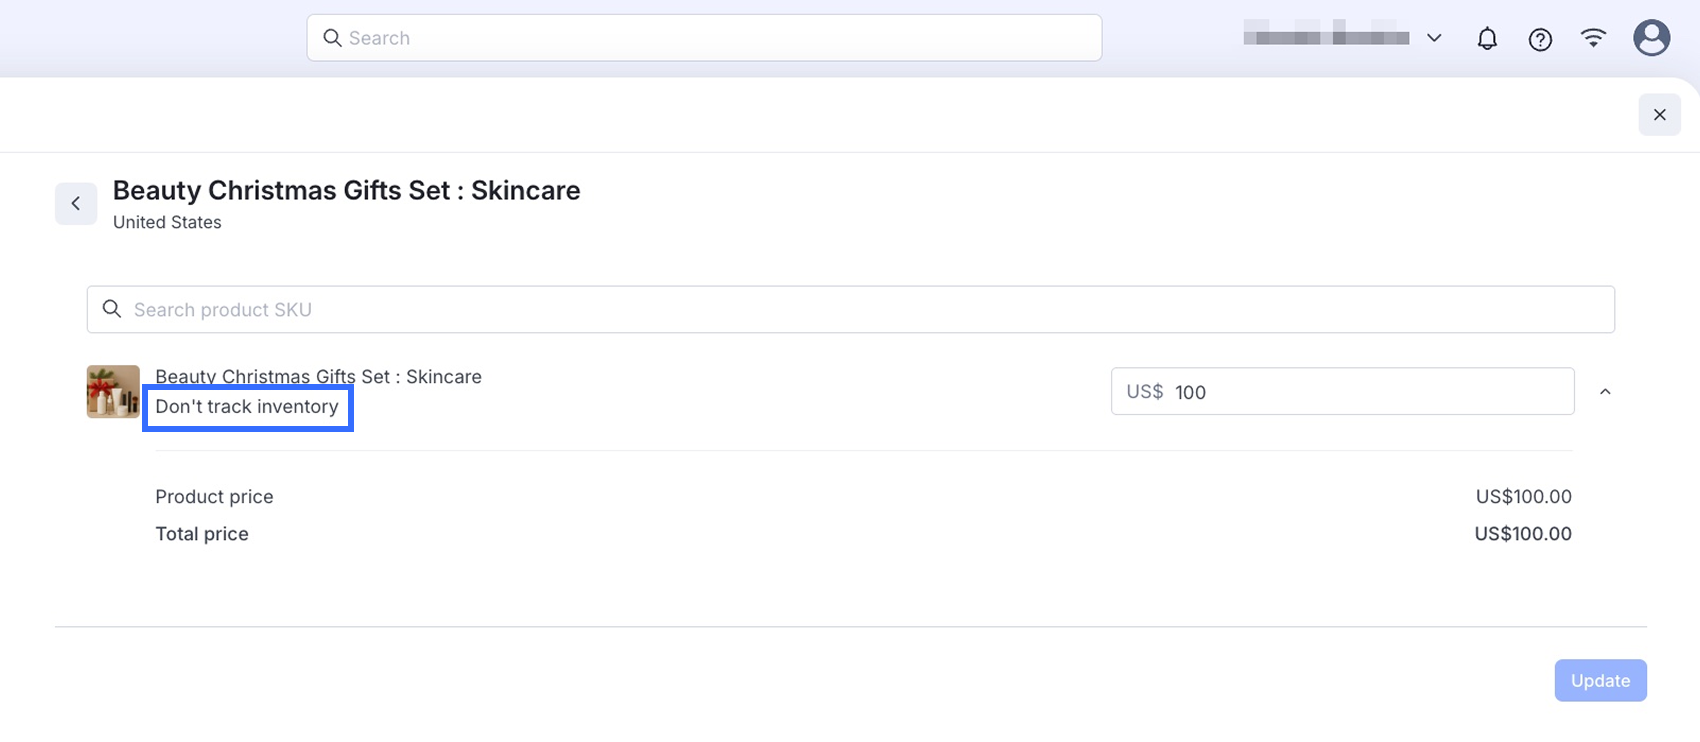Check the connection status wifi icon
Screen dimensions: 1700x742
1593,38
